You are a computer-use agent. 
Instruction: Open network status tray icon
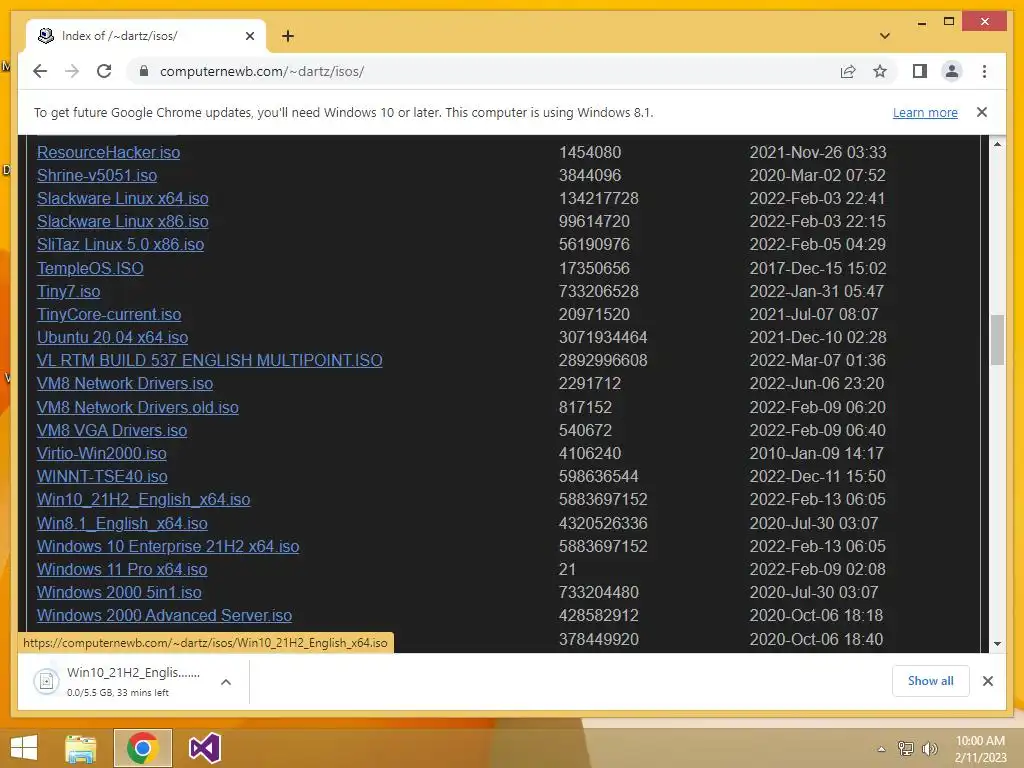(x=906, y=749)
